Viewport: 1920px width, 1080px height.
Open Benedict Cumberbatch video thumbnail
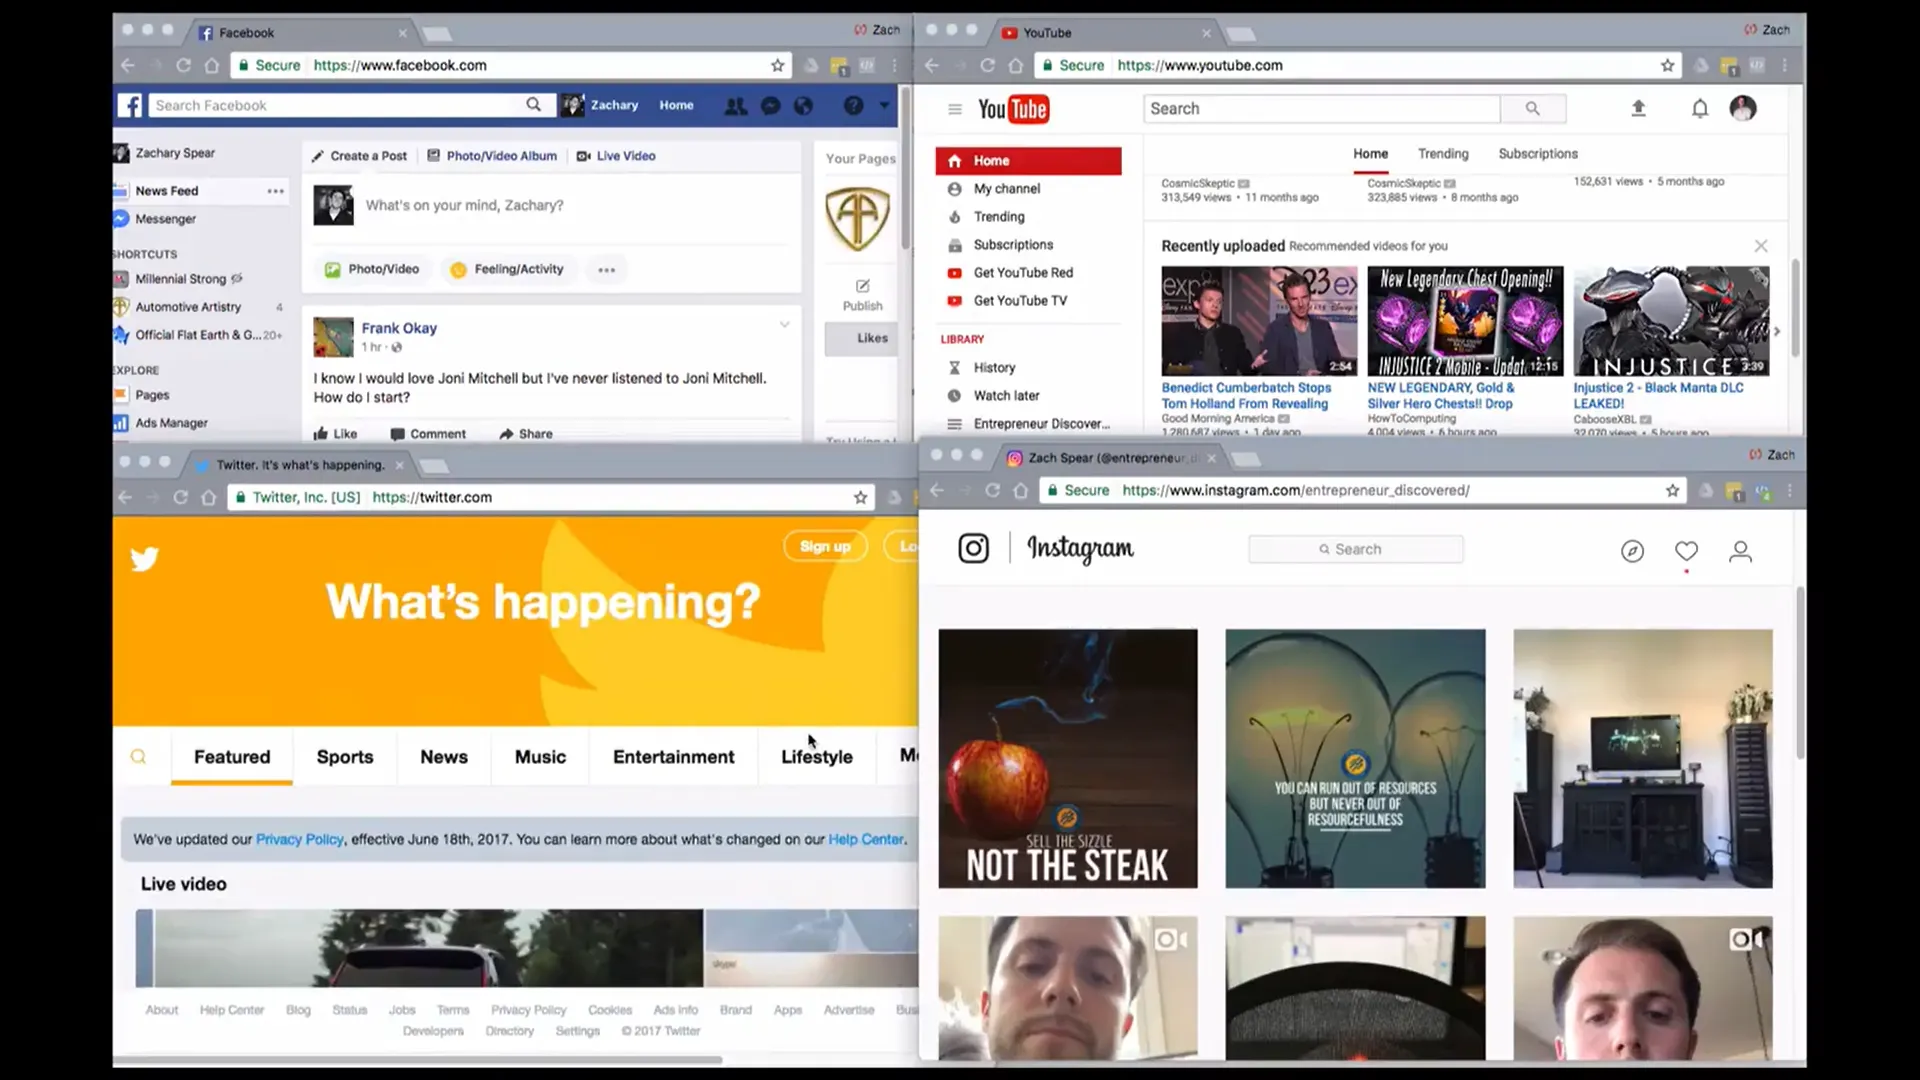[1259, 321]
